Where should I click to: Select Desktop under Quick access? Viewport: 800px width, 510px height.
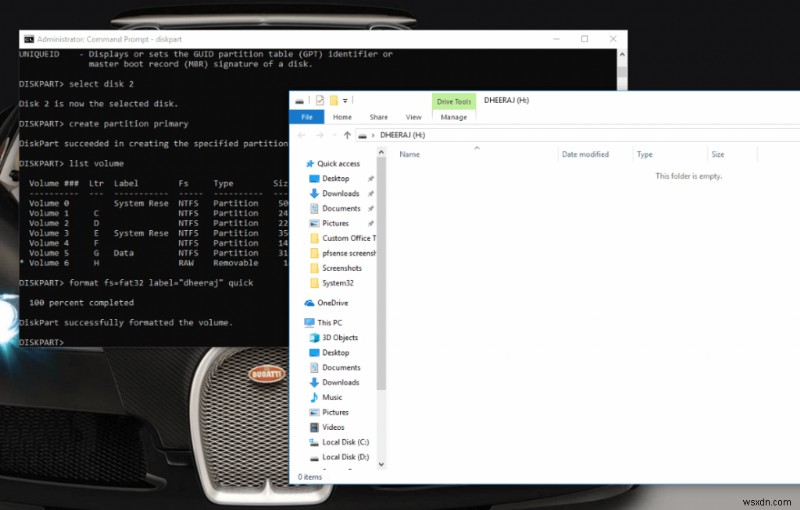coord(335,178)
